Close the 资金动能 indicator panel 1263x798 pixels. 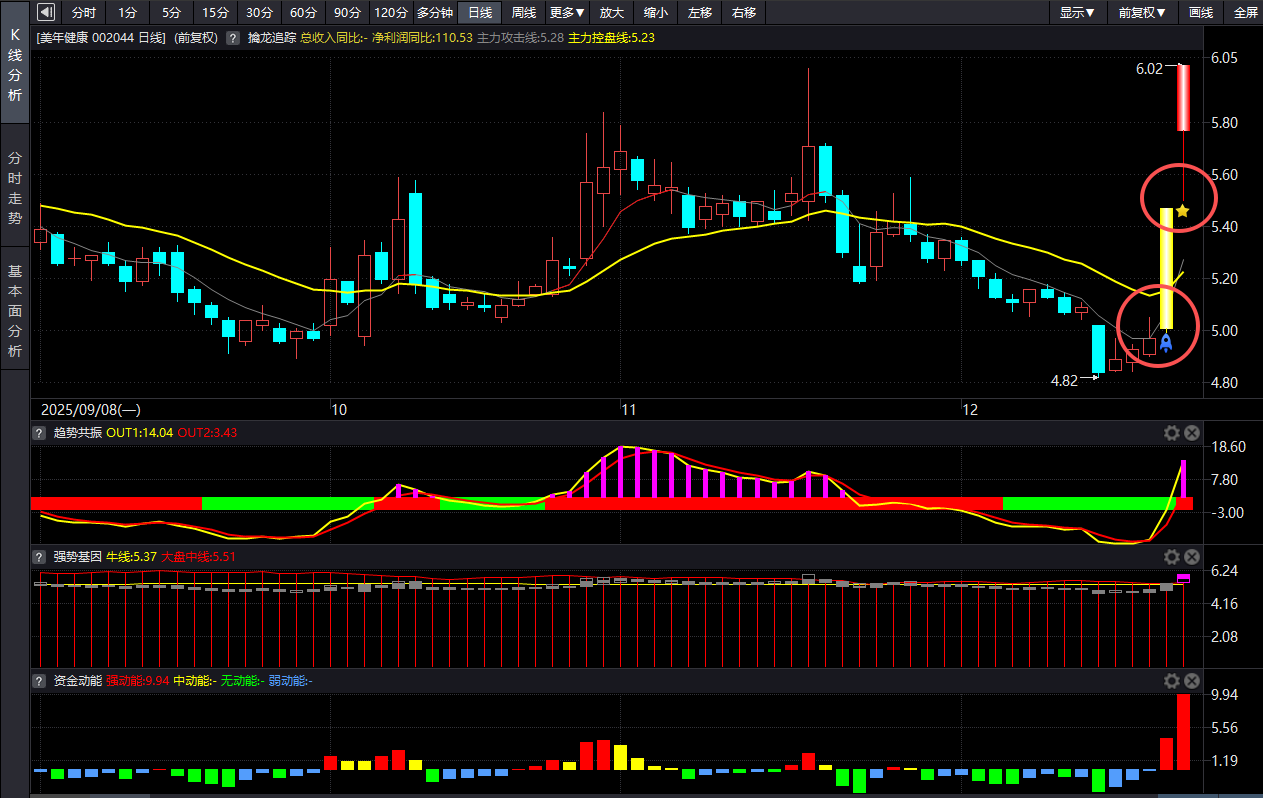coord(1192,681)
